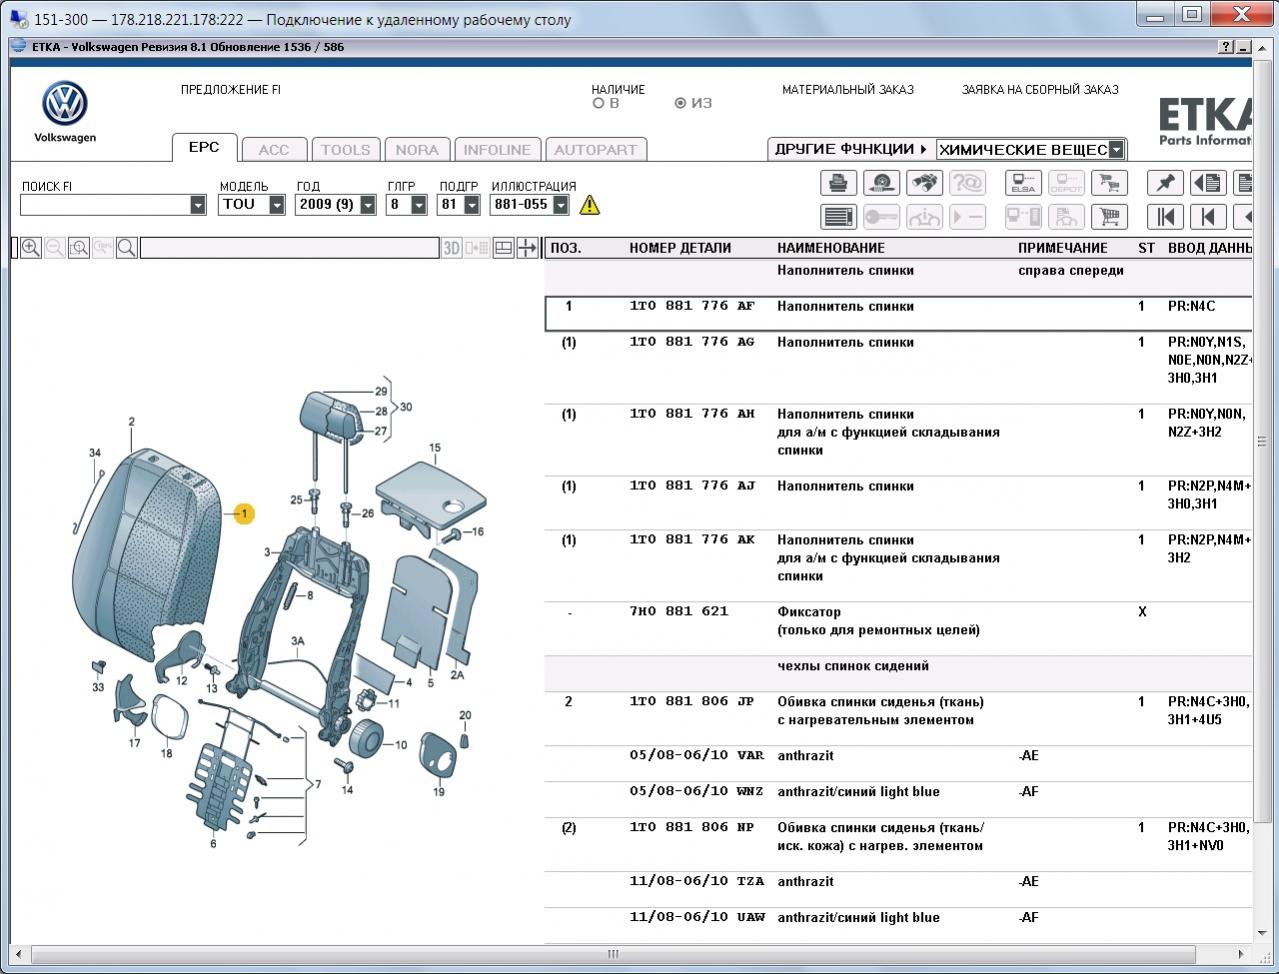Screen dimensions: 1279x974
Task: Switch to the ACC tab
Action: [274, 150]
